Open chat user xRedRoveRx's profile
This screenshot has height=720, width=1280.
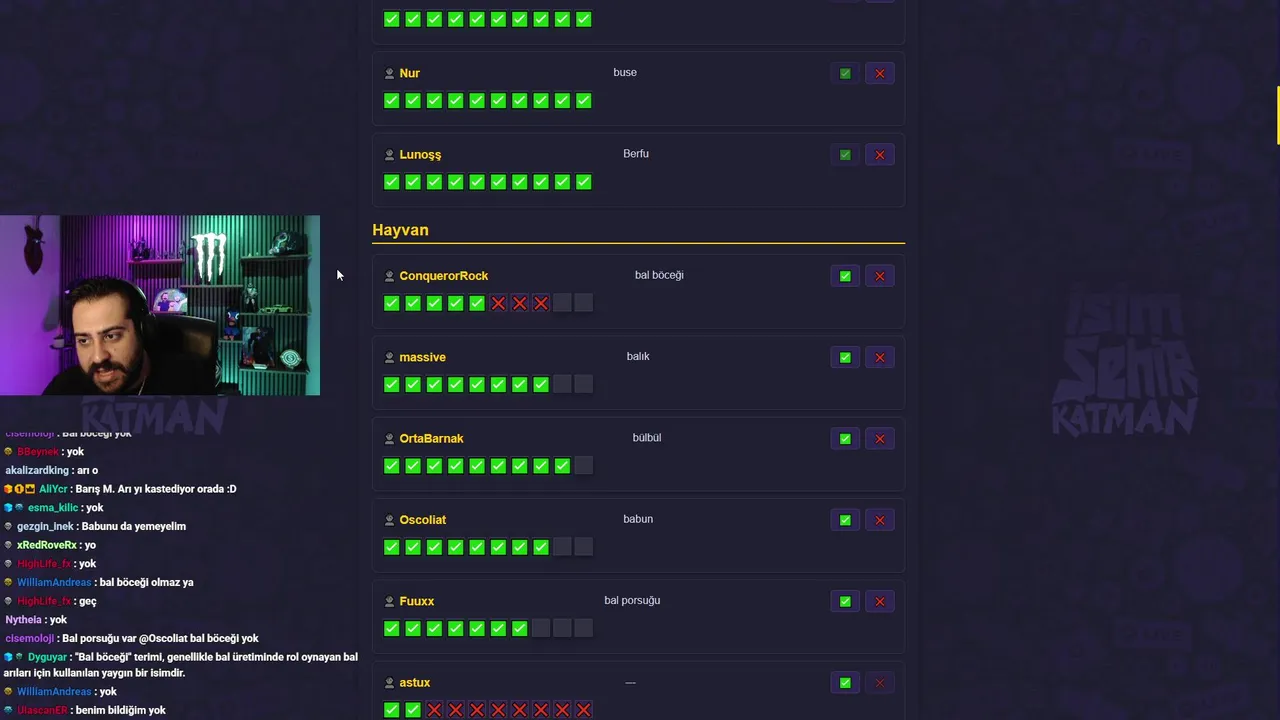pyautogui.click(x=47, y=545)
